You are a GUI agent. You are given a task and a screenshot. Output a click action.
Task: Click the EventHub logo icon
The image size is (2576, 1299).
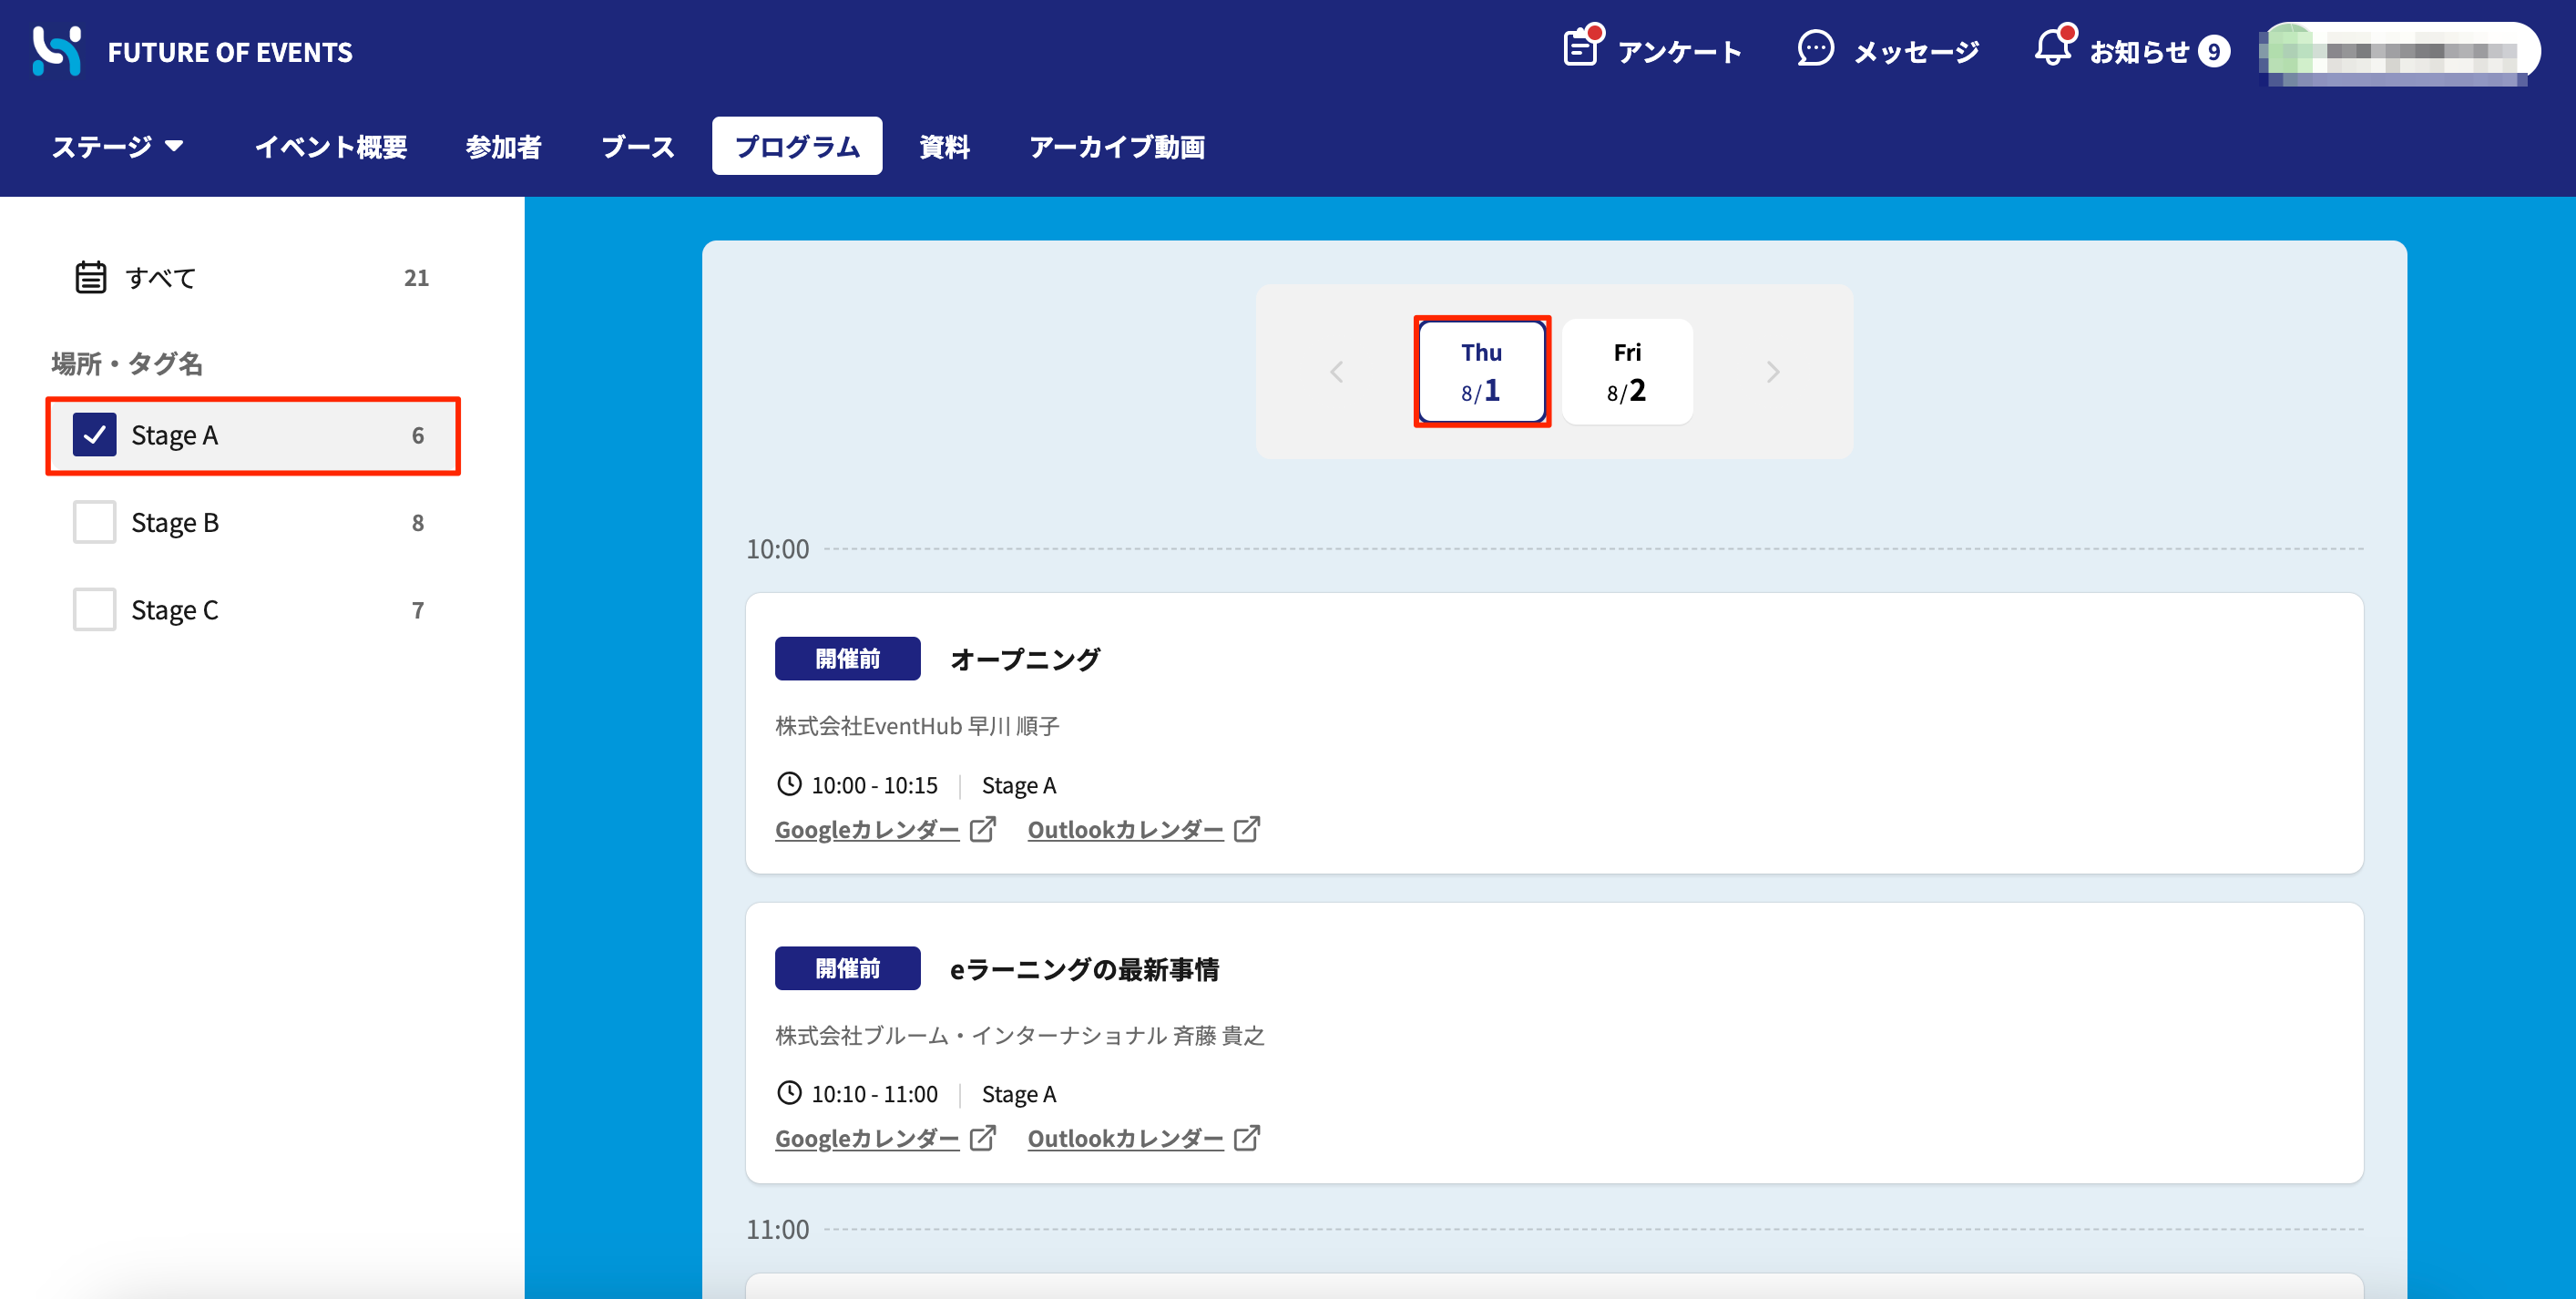[x=57, y=50]
